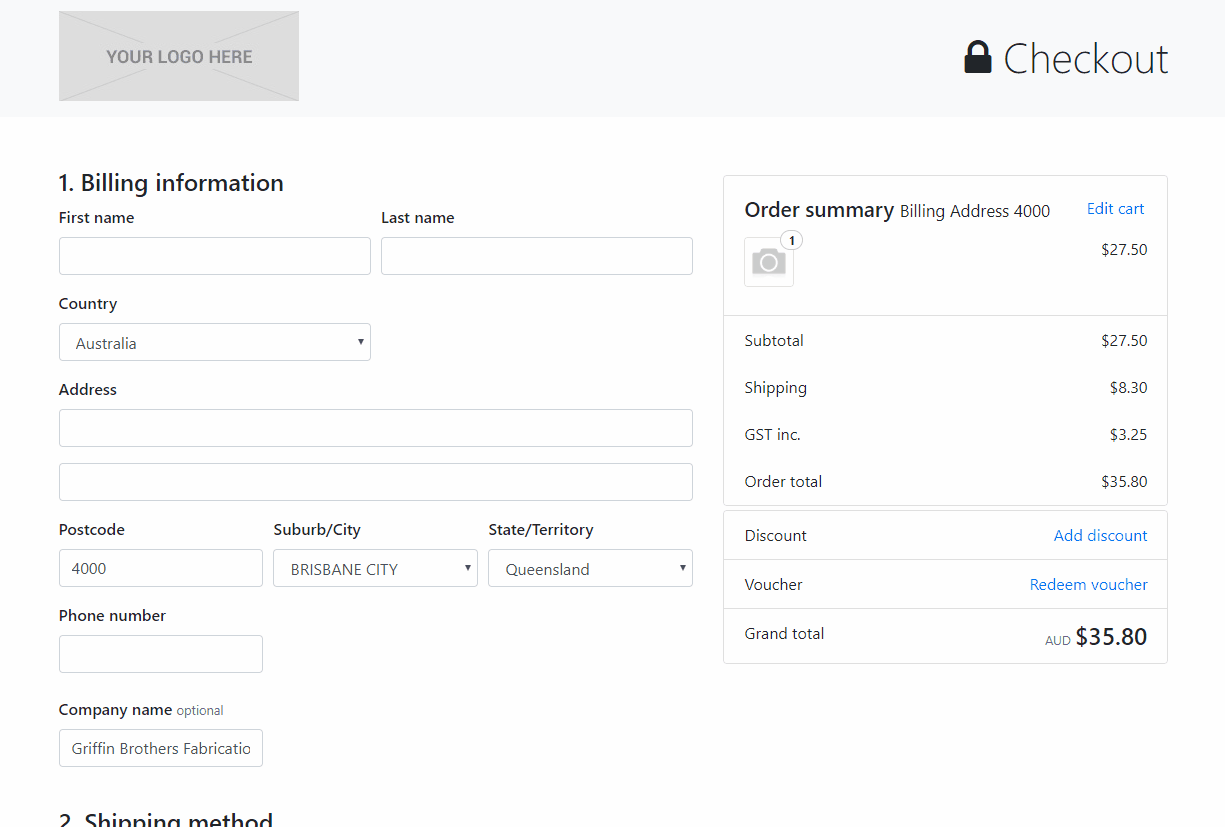Expand the Suburb/City dropdown
Viewport: 1225px width, 827px height.
(x=375, y=568)
